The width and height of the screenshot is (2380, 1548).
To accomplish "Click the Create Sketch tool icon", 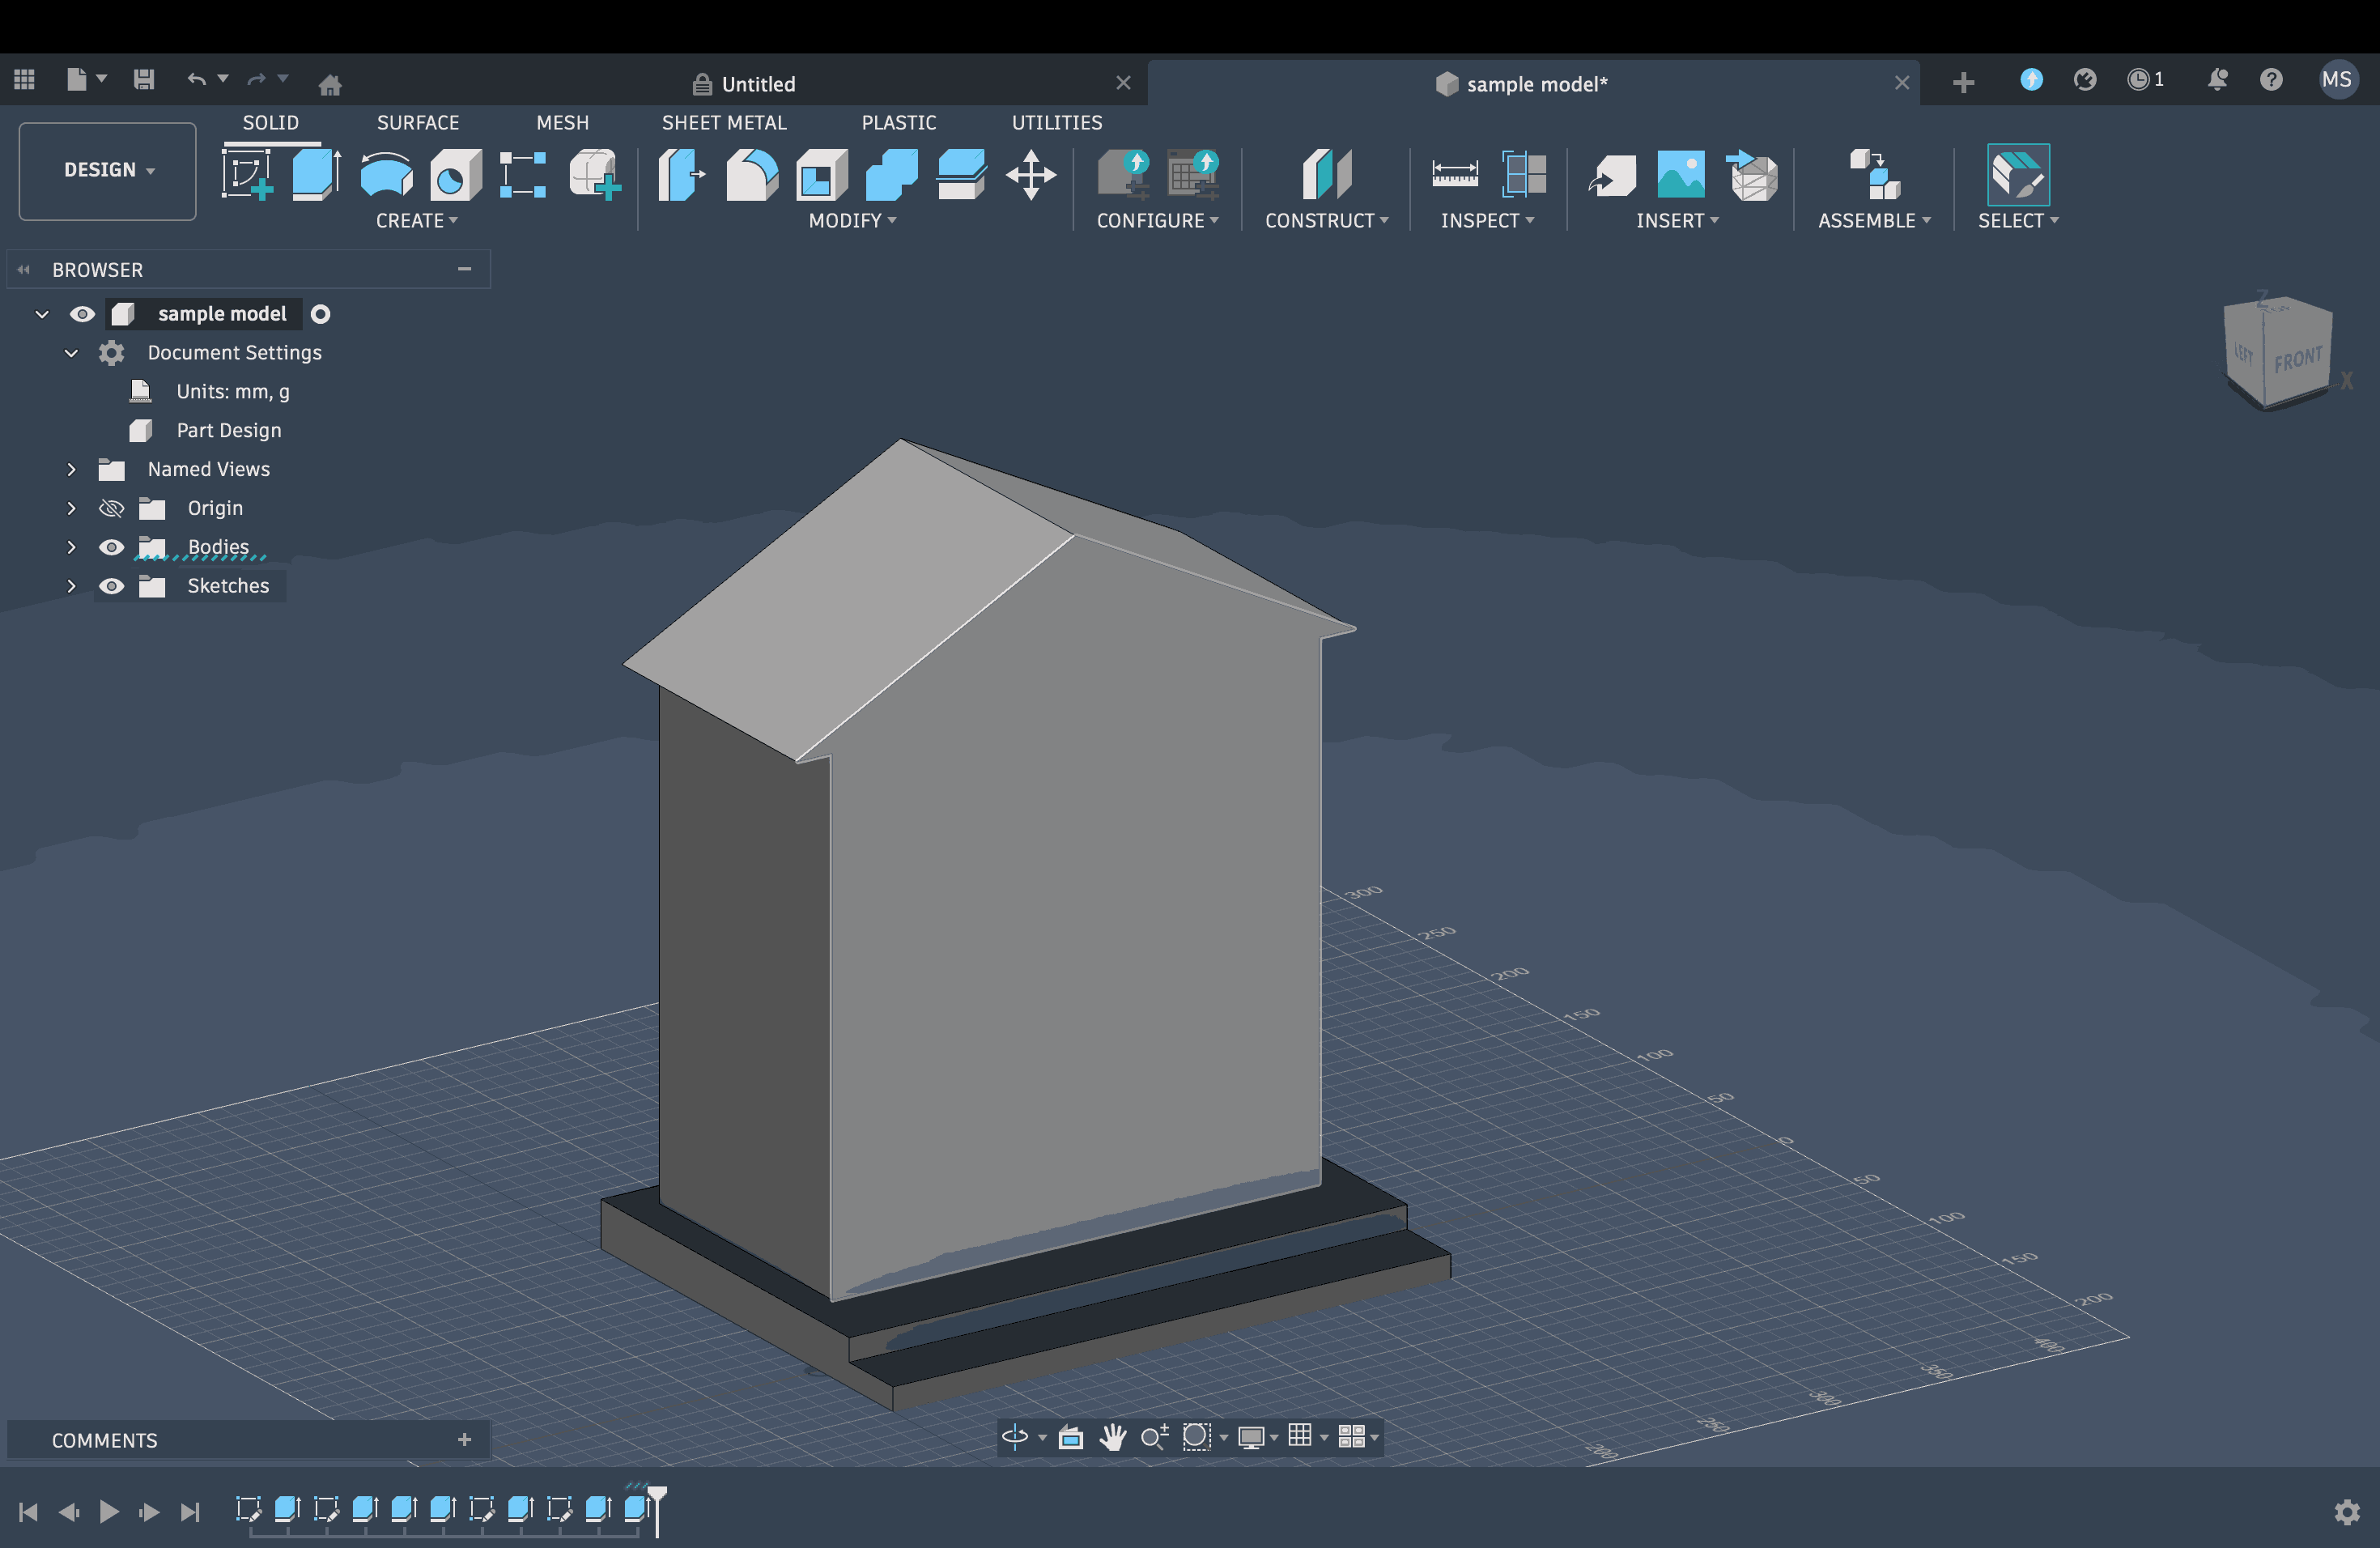I will point(246,175).
